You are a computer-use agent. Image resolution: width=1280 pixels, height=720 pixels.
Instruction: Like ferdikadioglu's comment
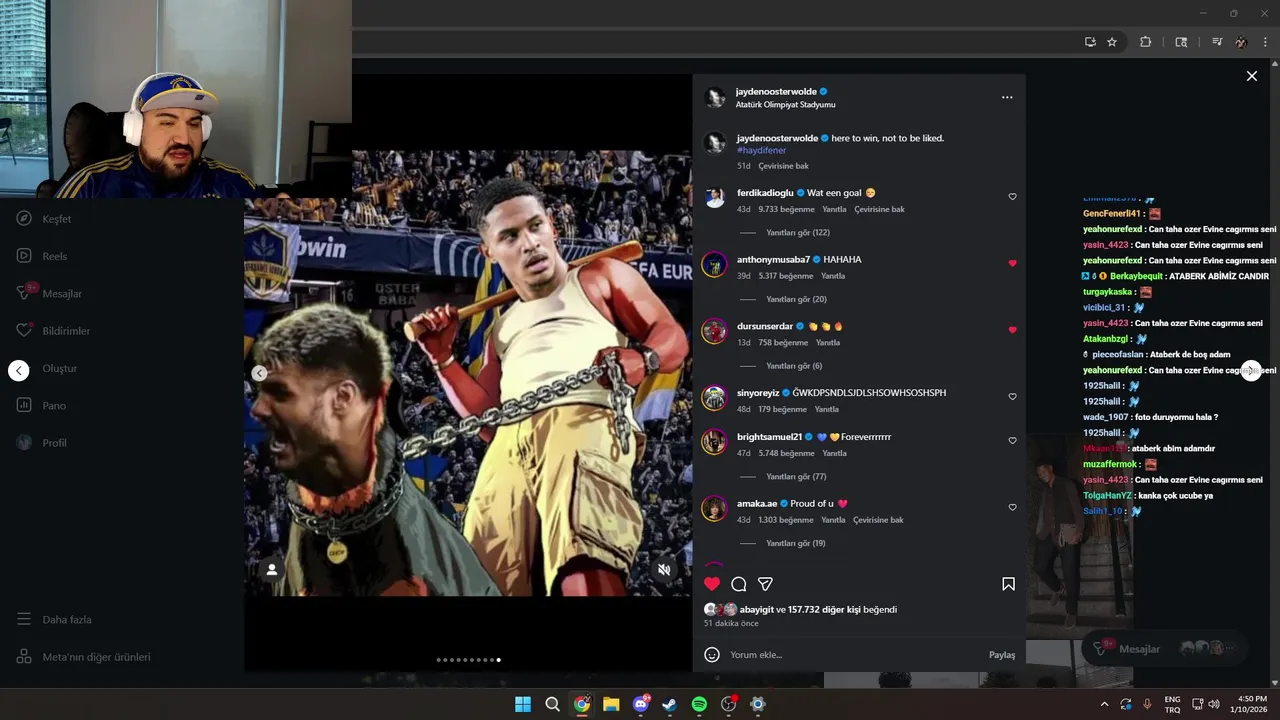coord(1012,197)
